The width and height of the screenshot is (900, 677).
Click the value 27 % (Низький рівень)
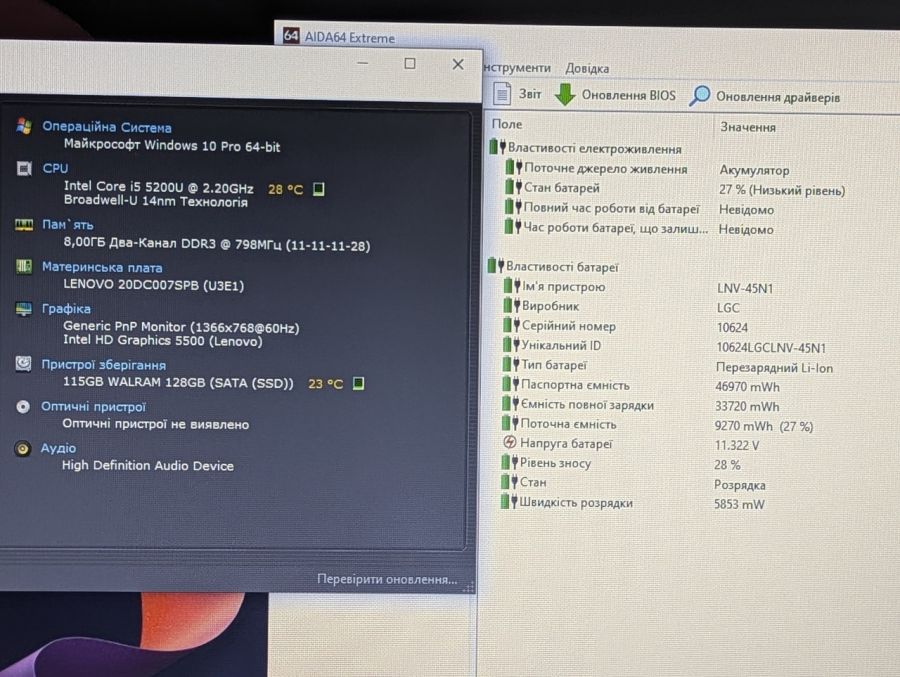[x=782, y=189]
